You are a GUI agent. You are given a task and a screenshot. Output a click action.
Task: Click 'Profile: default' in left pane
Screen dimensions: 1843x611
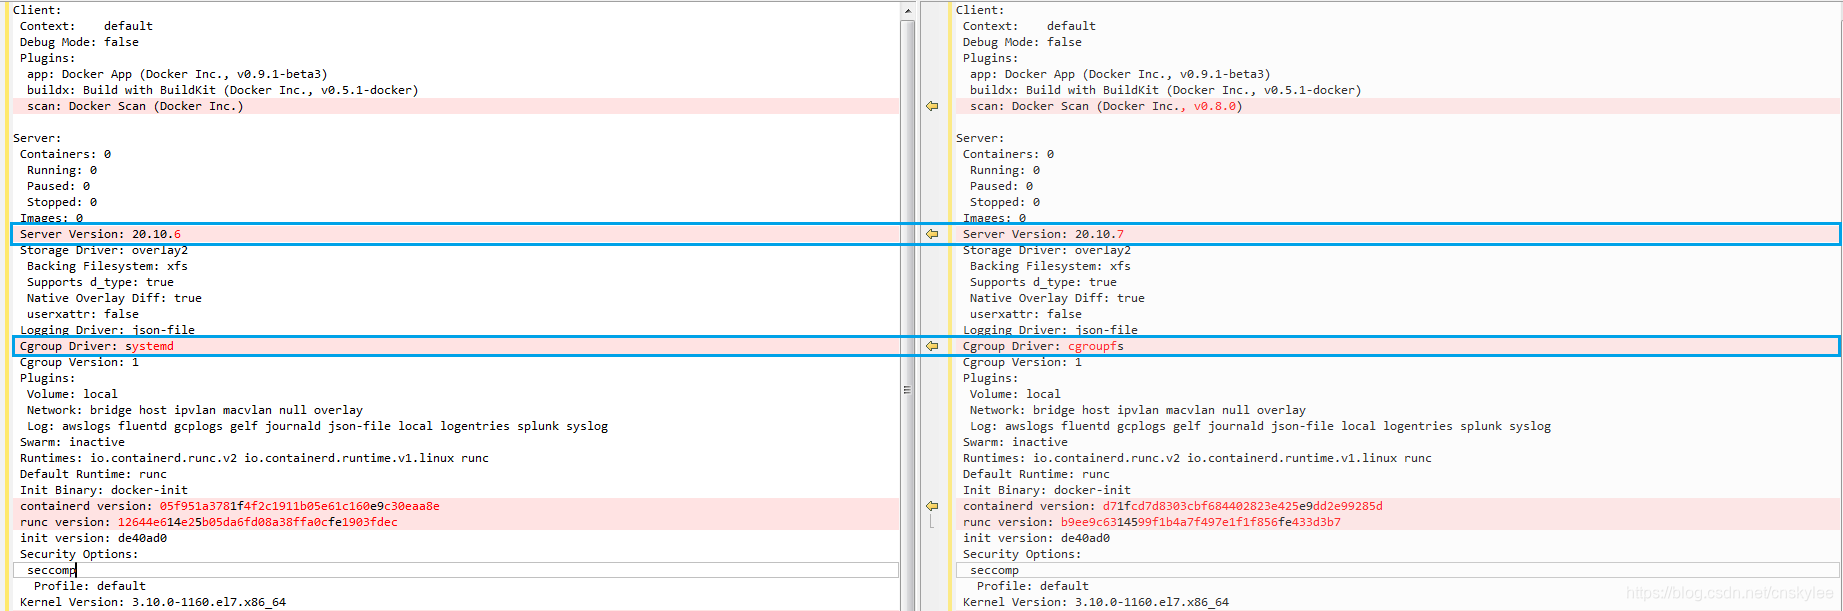pos(90,586)
